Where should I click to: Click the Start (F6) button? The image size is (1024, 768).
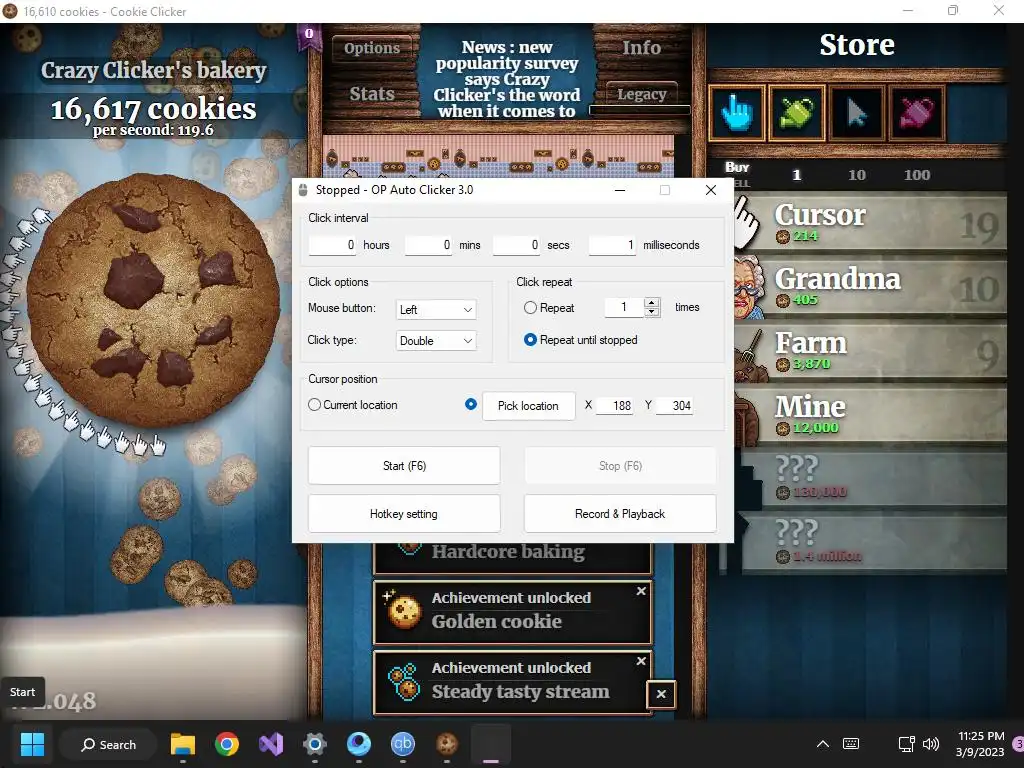tap(404, 466)
